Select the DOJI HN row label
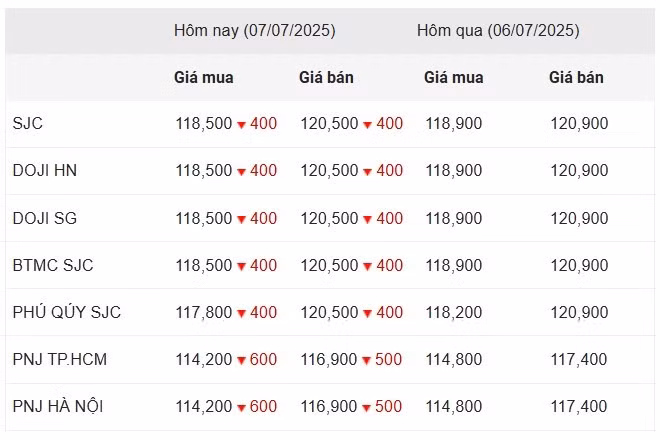Image resolution: width=660 pixels, height=440 pixels. (x=45, y=171)
